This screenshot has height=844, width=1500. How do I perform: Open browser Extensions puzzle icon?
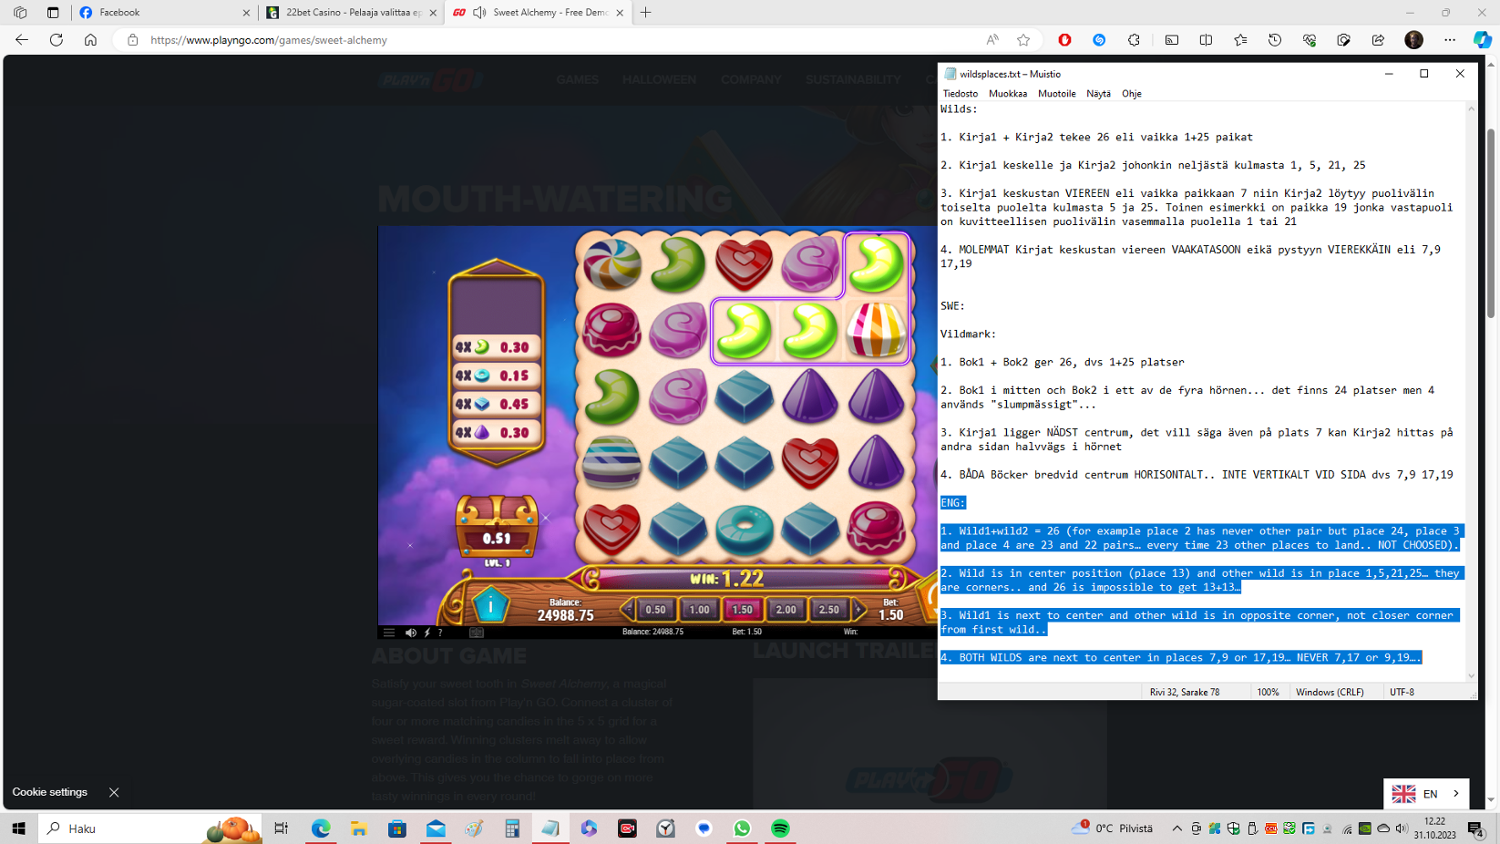(1134, 40)
